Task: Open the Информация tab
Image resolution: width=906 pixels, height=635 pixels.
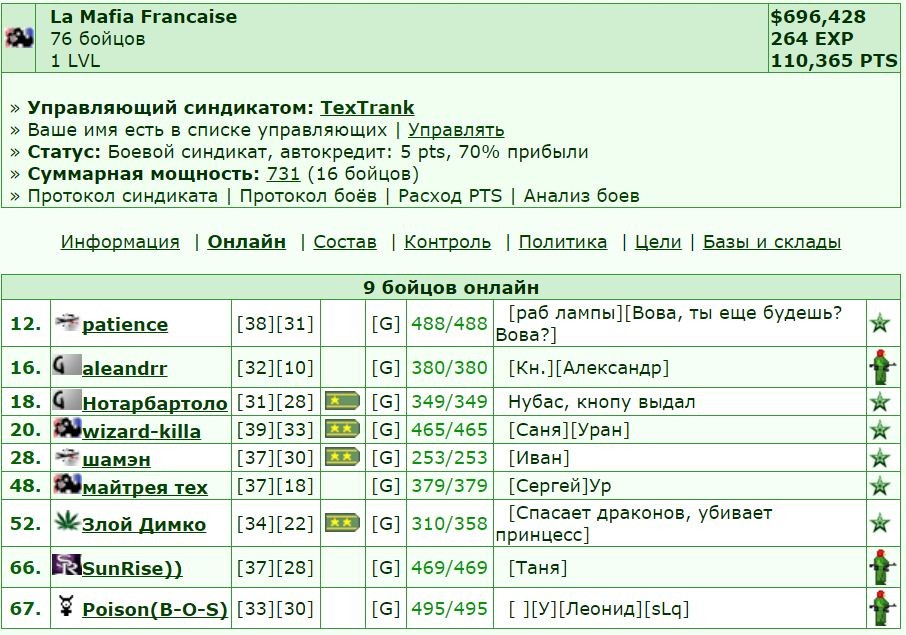Action: pos(120,242)
